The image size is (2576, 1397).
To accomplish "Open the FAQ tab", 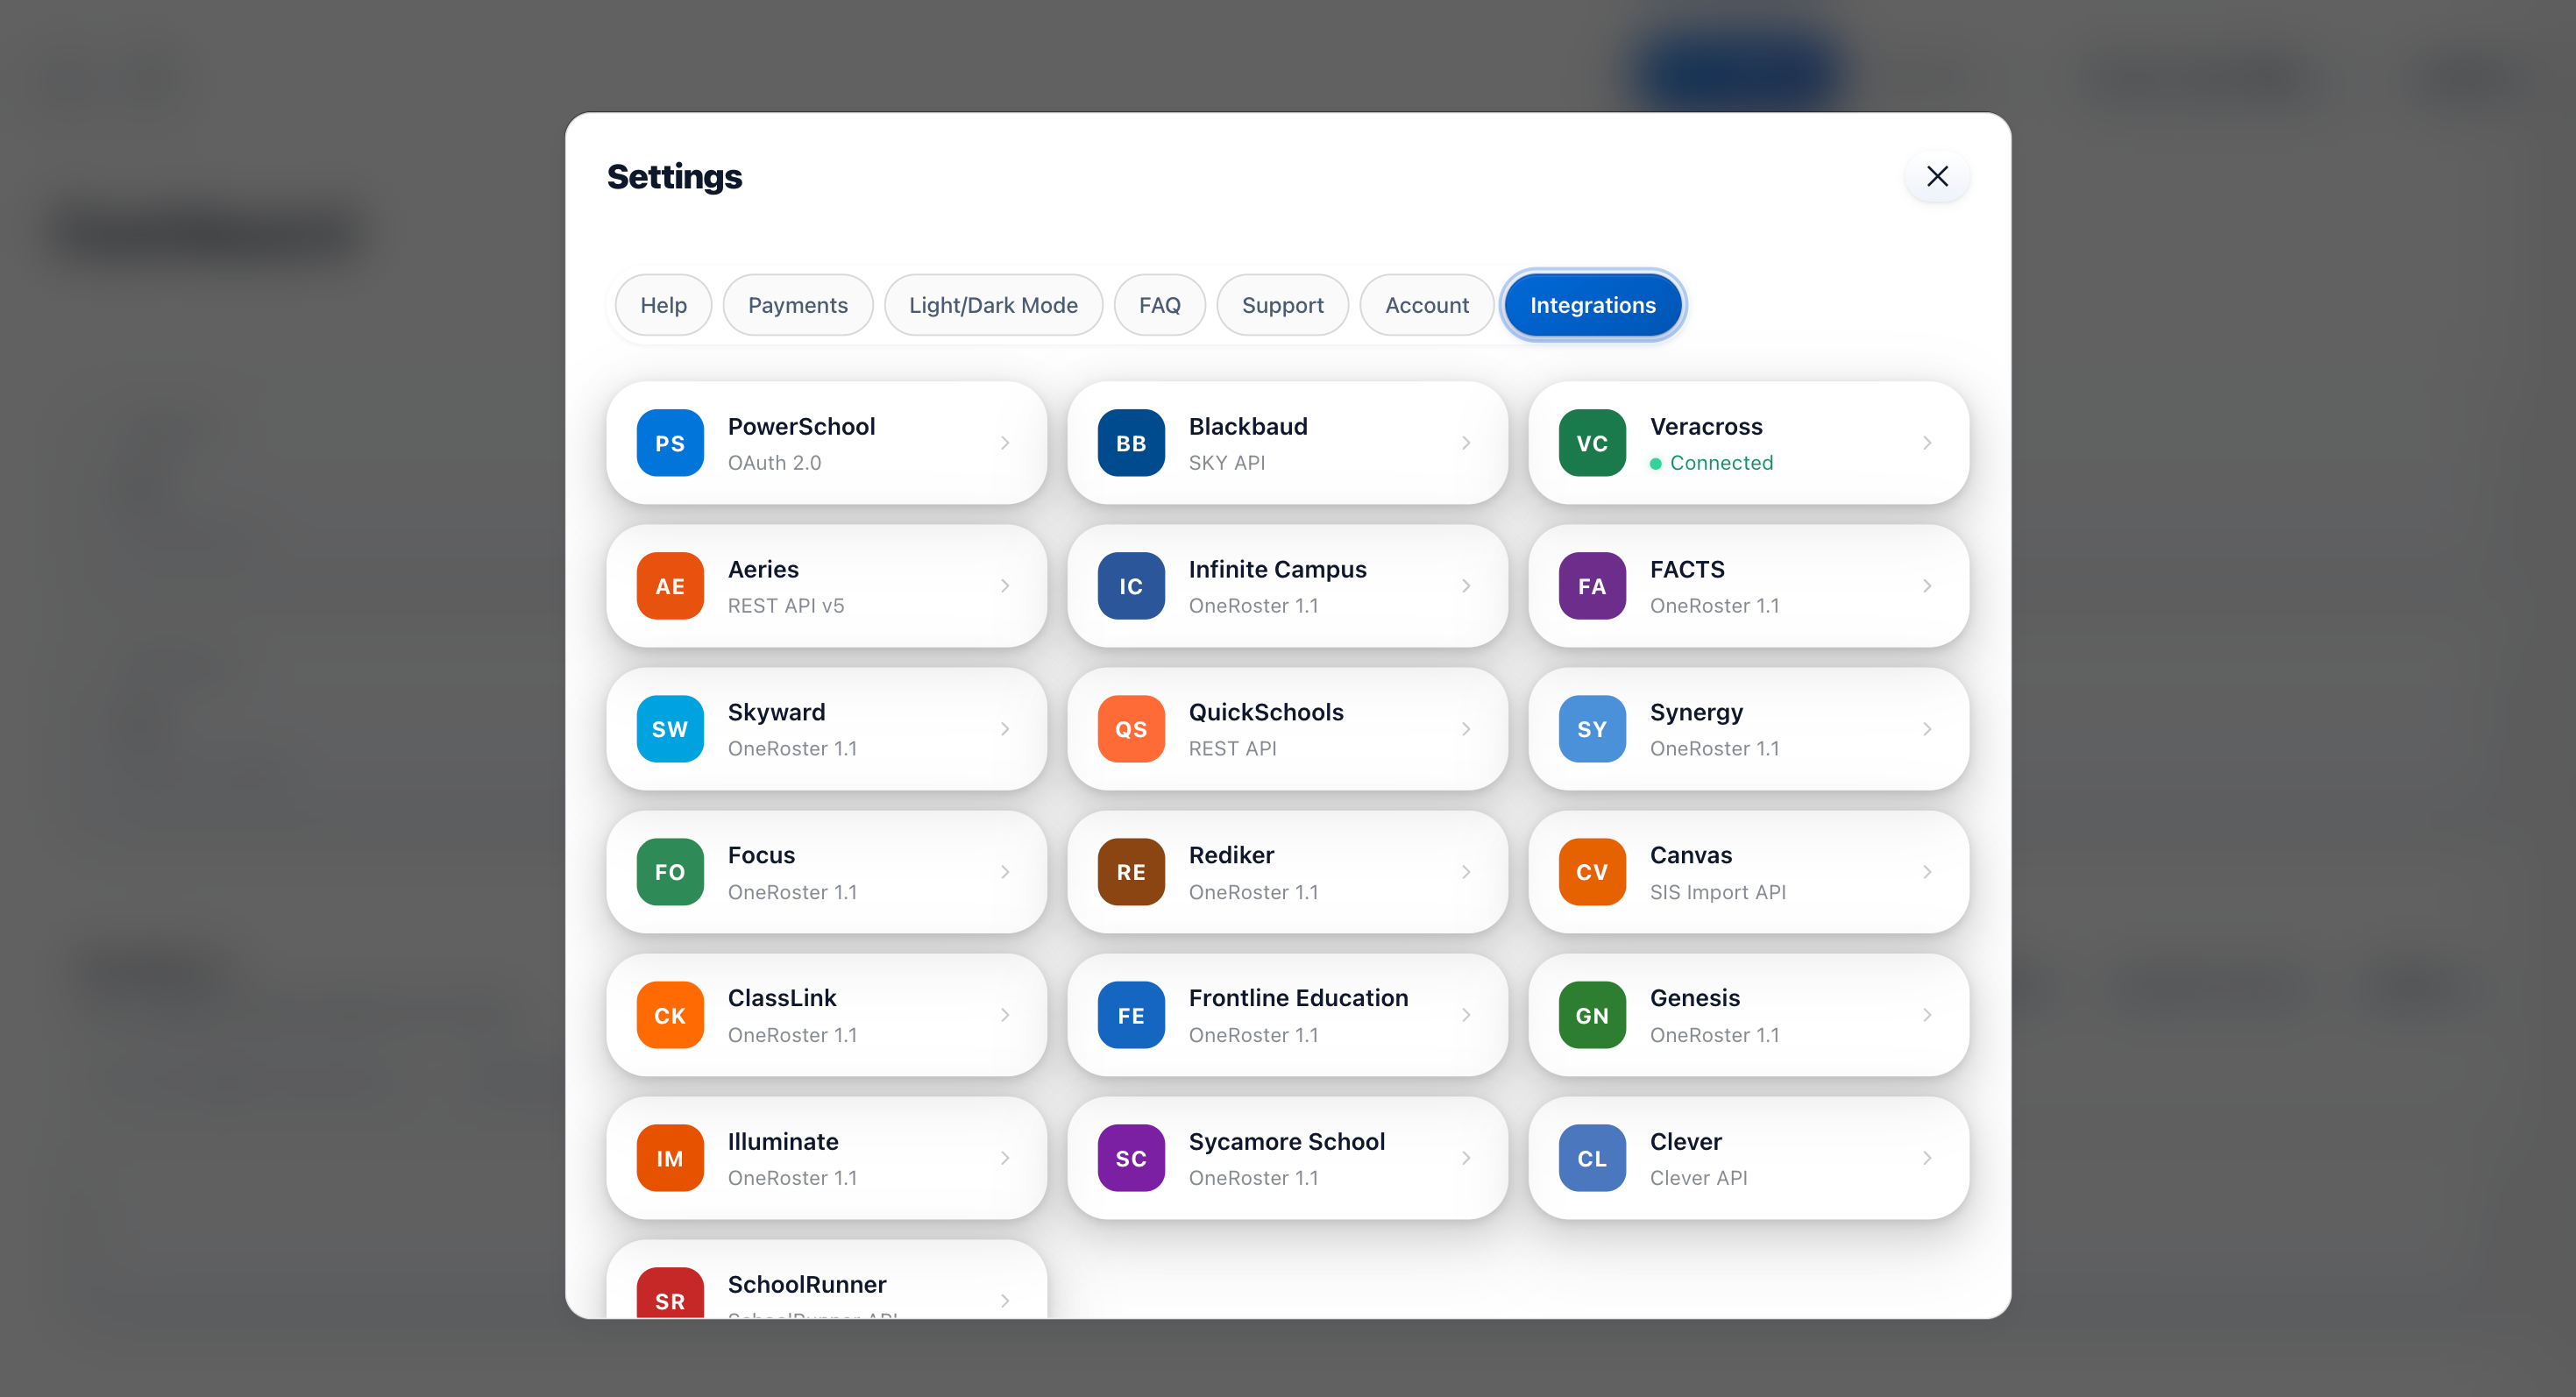I will click(1160, 305).
